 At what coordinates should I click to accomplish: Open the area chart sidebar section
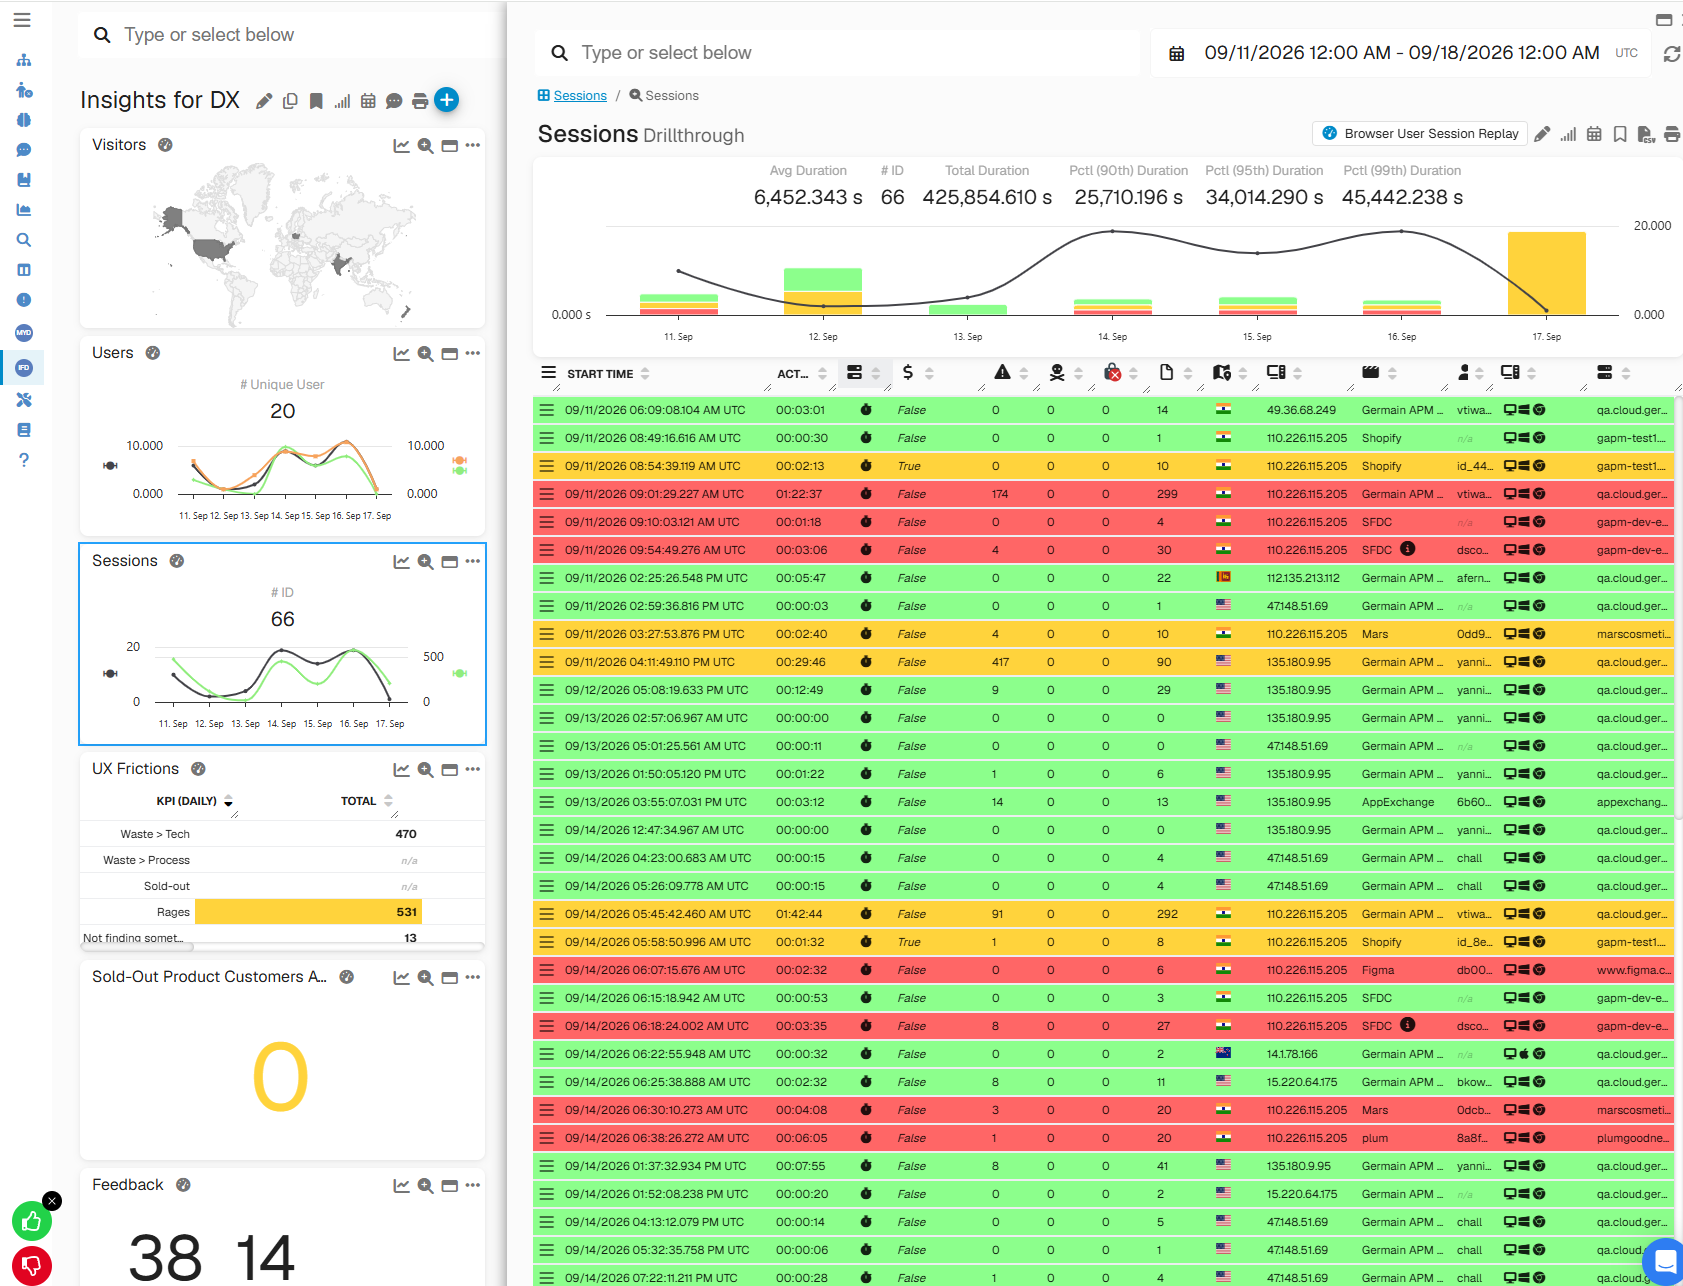[24, 210]
